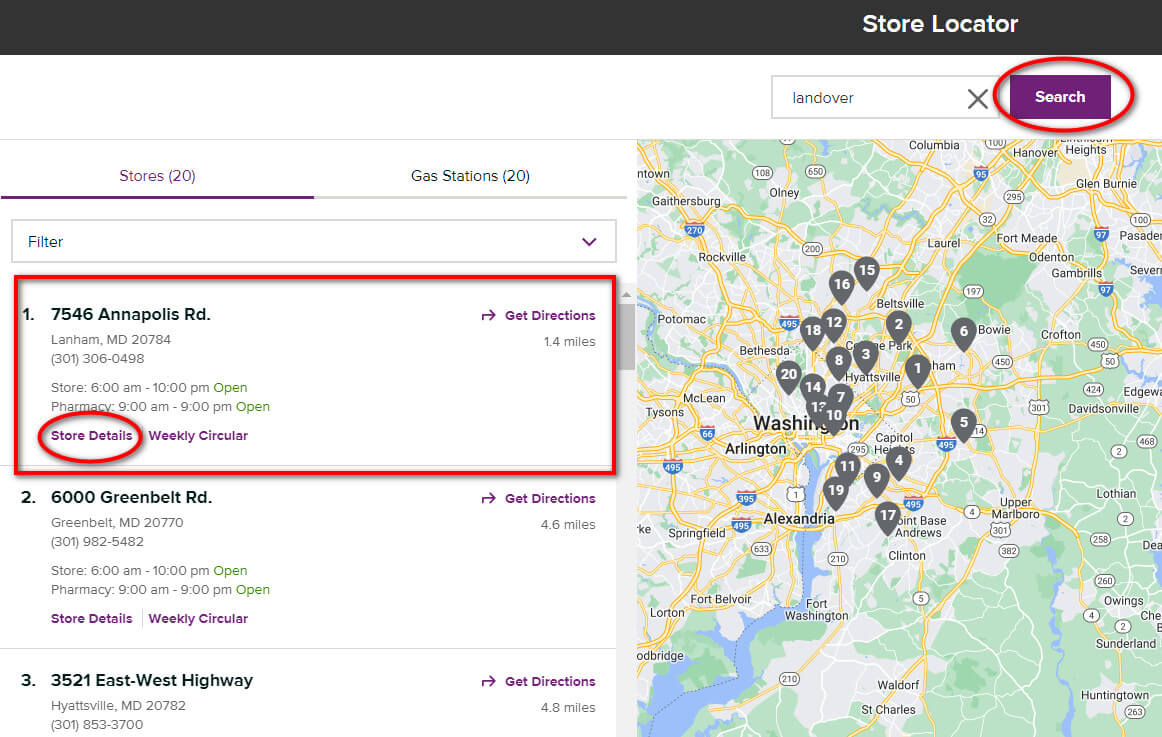Click the purple Search button
The width and height of the screenshot is (1162, 737).
[1060, 97]
